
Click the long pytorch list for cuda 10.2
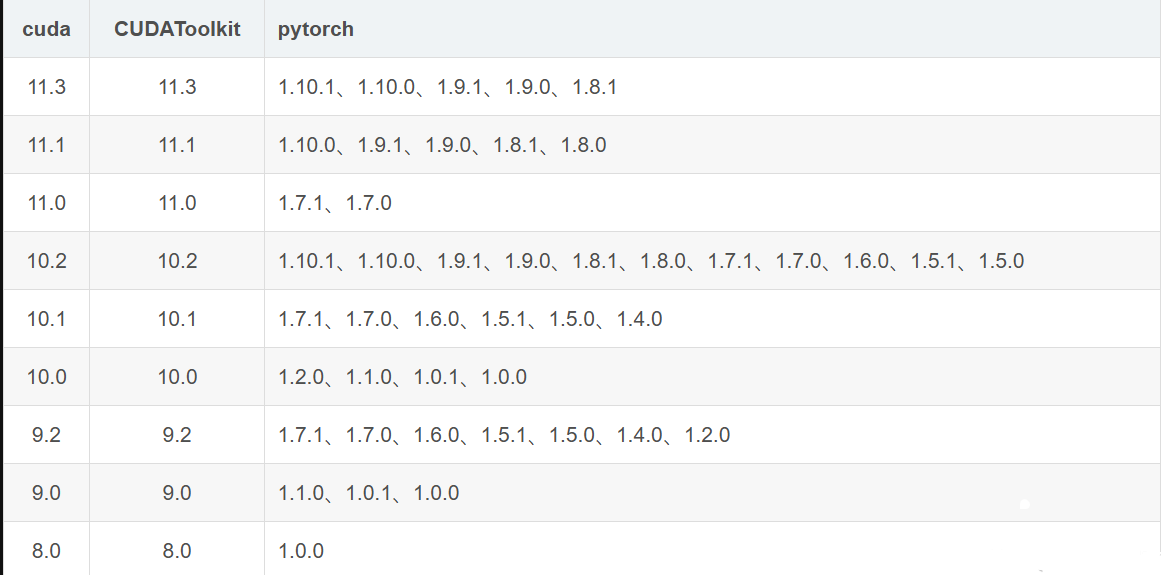pyautogui.click(x=650, y=260)
